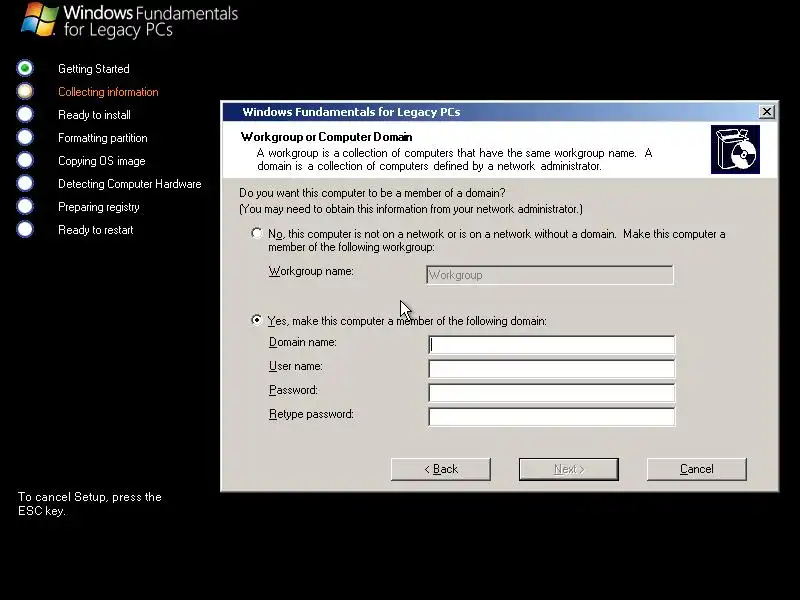800x600 pixels.
Task: Click the "Formatting partition" label
Action: click(x=103, y=138)
